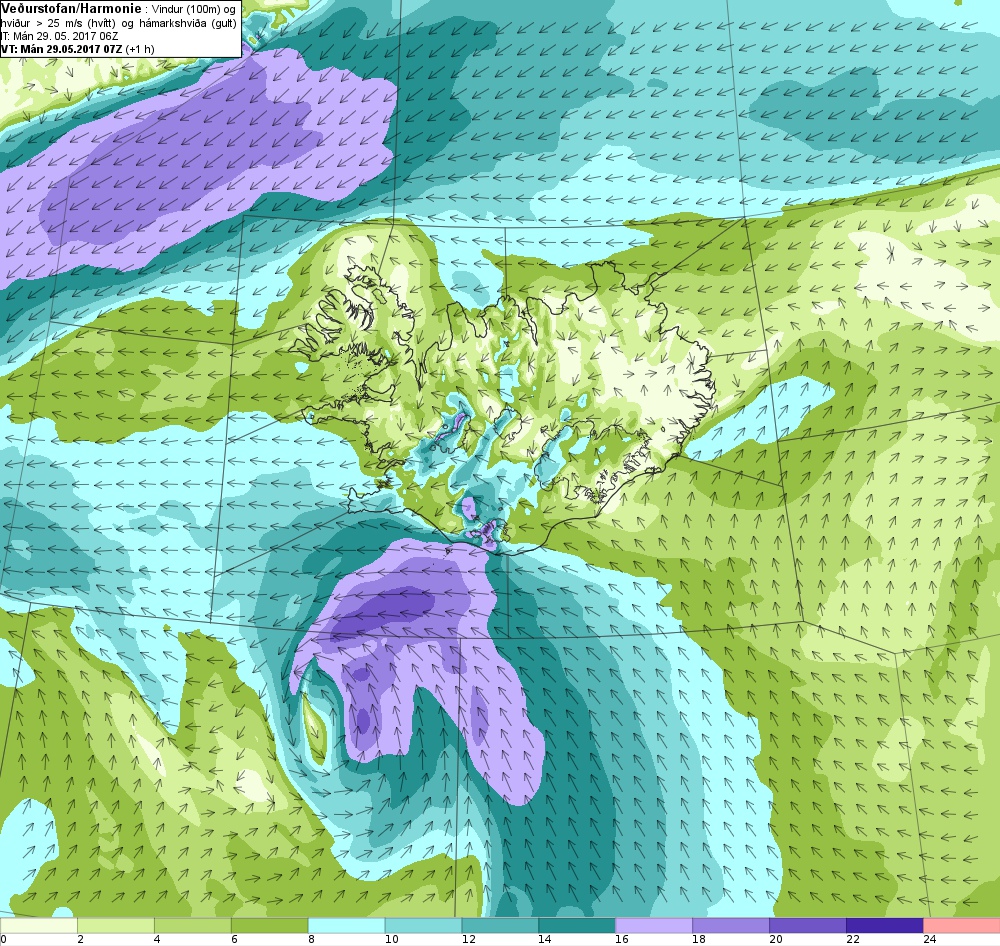Click the 0–2 m/s palest legend swatch
Viewport: 1000px width, 946px height.
tap(38, 925)
